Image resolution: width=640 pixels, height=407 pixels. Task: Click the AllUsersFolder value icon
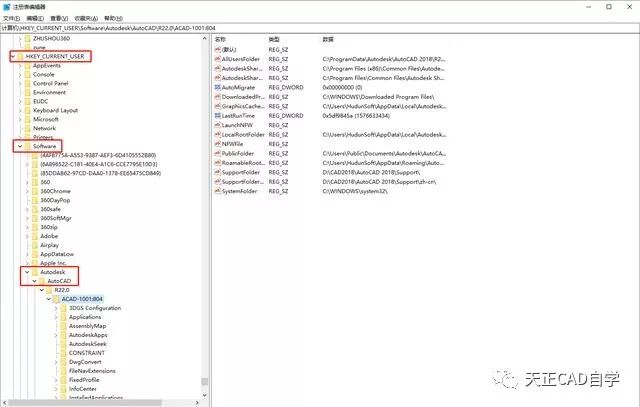pyautogui.click(x=218, y=59)
